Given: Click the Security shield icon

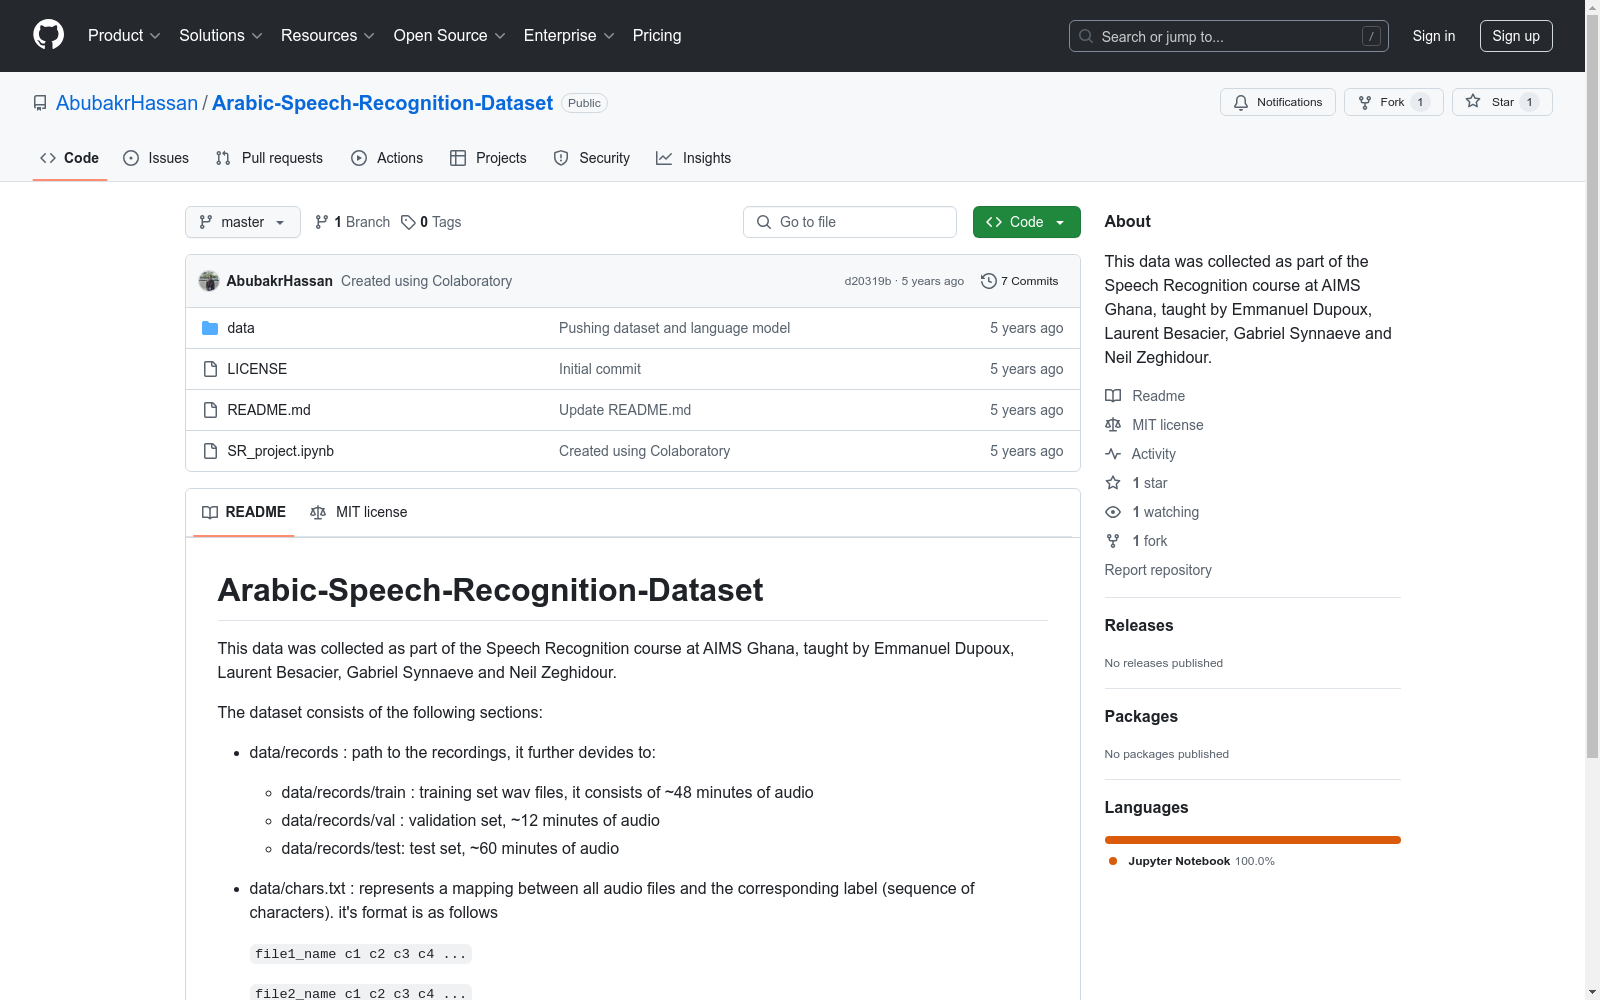Looking at the screenshot, I should click(x=561, y=158).
